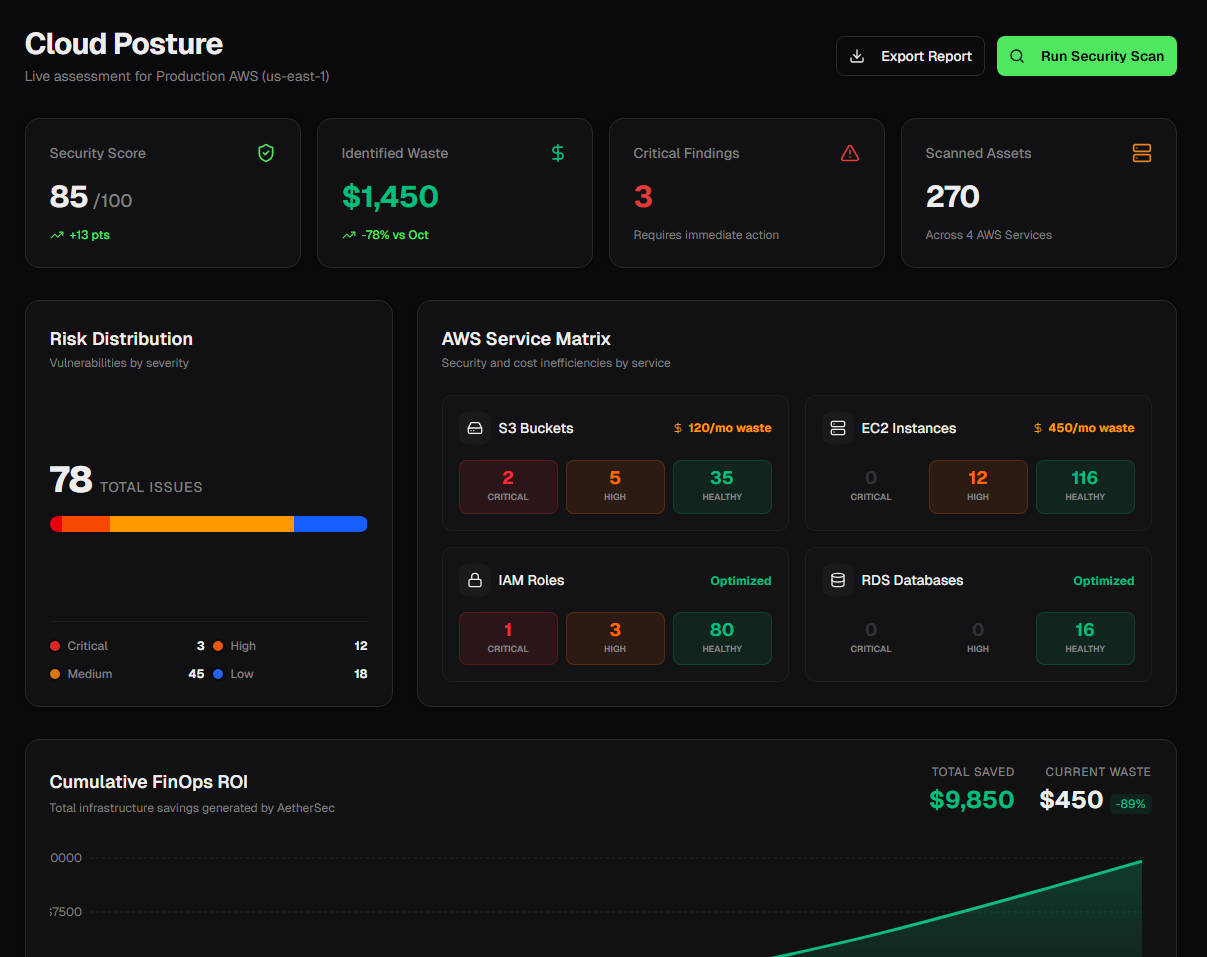
Task: Click the warning triangle icon on Critical Findings
Action: click(x=850, y=153)
